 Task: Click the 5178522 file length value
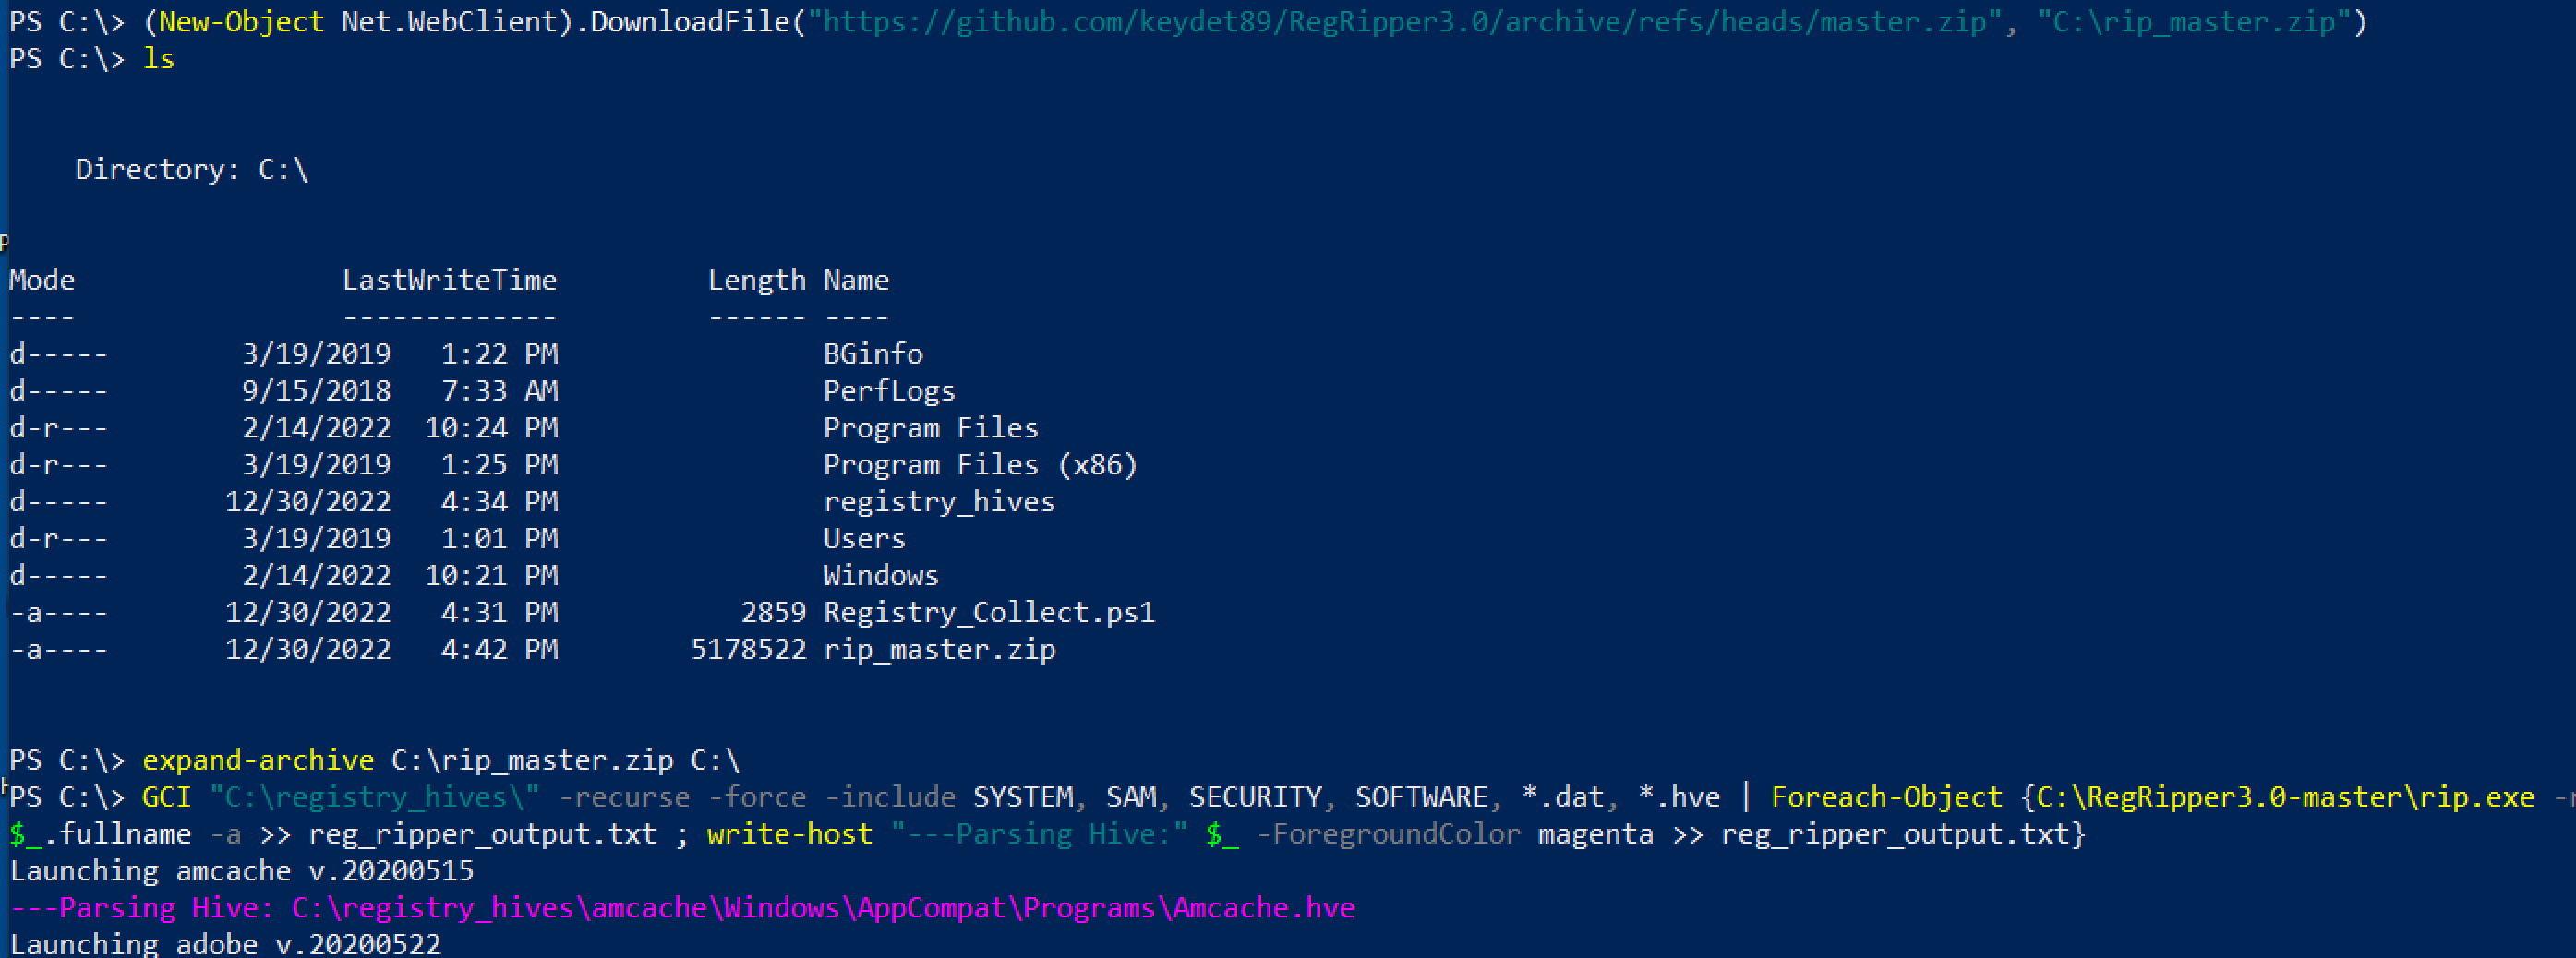(748, 650)
